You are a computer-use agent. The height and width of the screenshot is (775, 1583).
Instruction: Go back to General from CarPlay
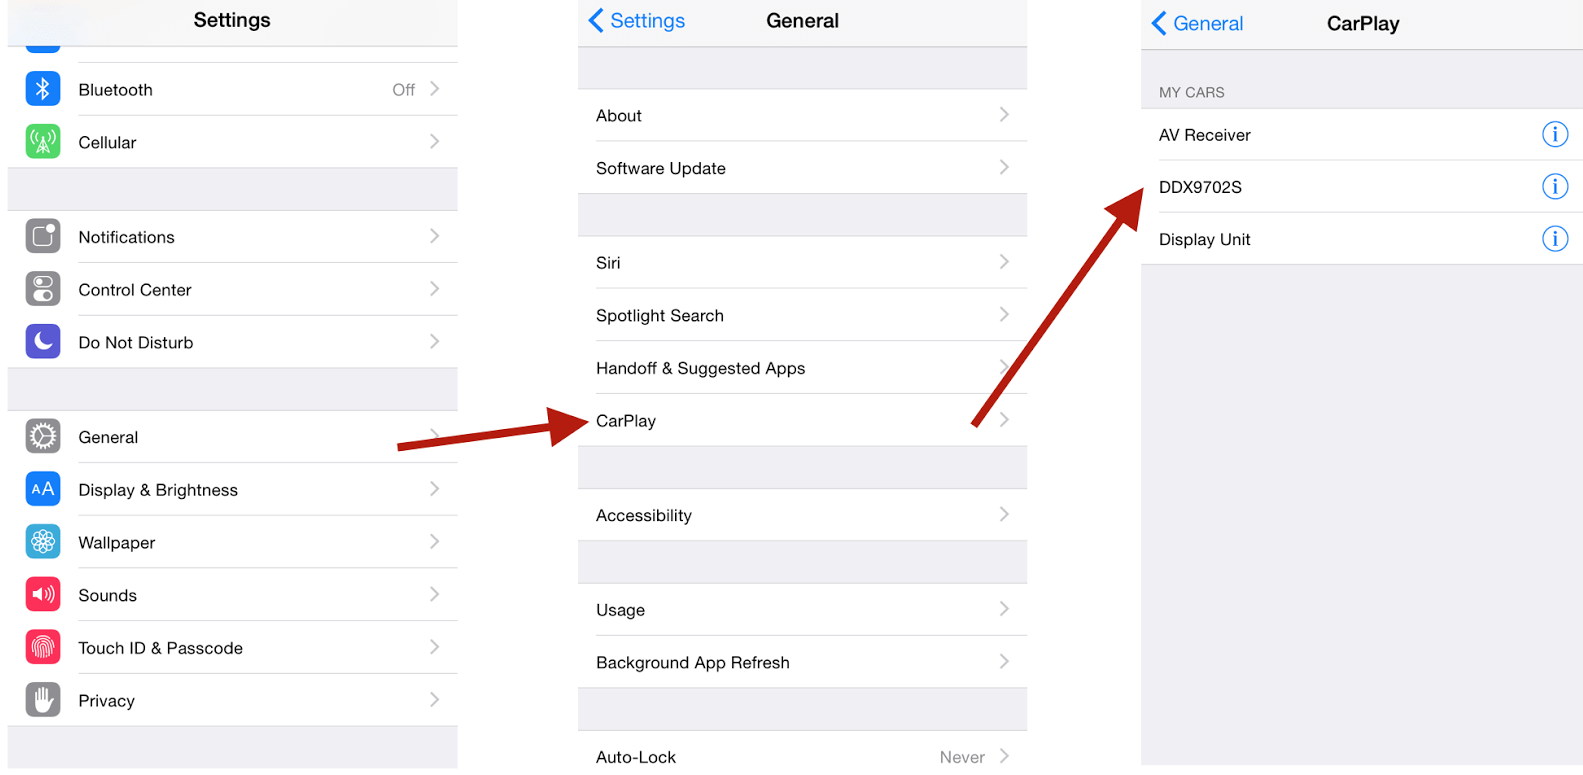coord(1197,23)
